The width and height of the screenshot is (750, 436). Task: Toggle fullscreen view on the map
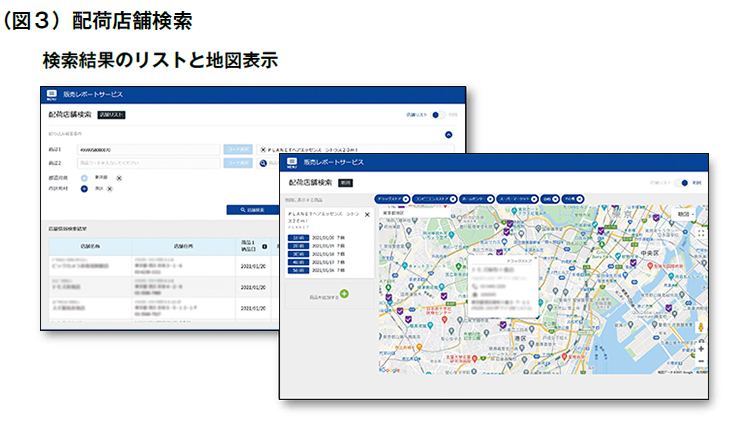pos(701,233)
